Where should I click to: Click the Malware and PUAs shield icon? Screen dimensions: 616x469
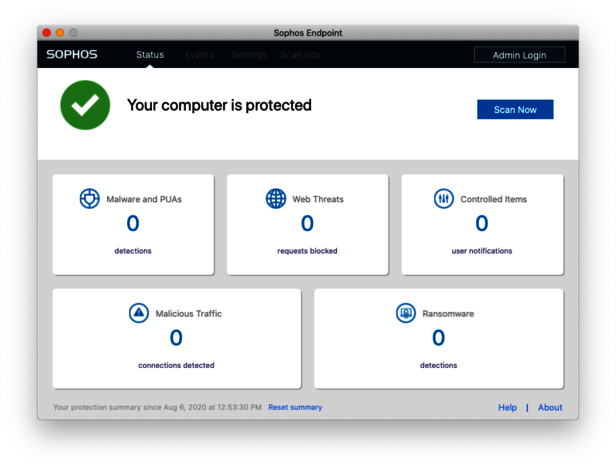[90, 199]
